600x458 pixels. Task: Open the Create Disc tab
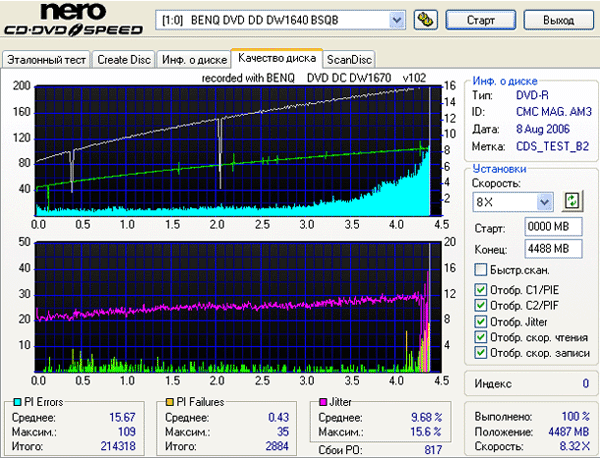tap(123, 60)
